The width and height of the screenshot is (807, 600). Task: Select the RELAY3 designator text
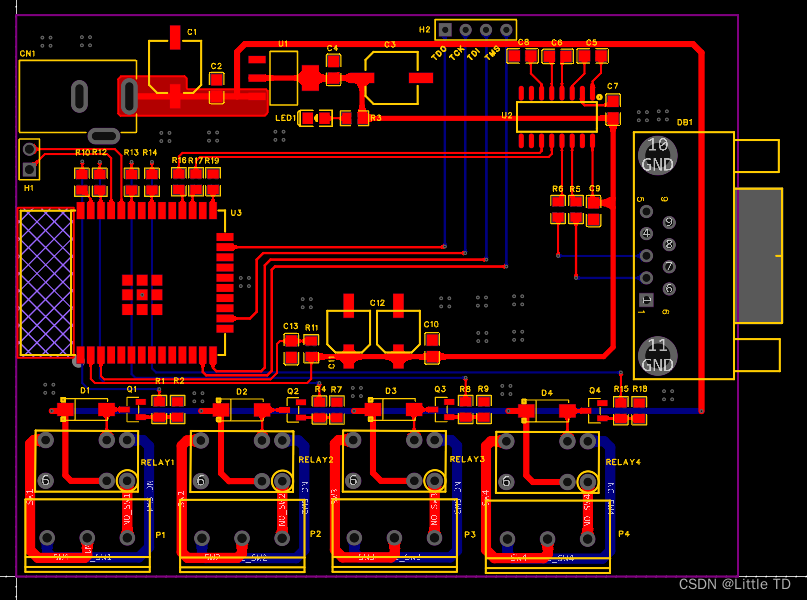pos(467,459)
